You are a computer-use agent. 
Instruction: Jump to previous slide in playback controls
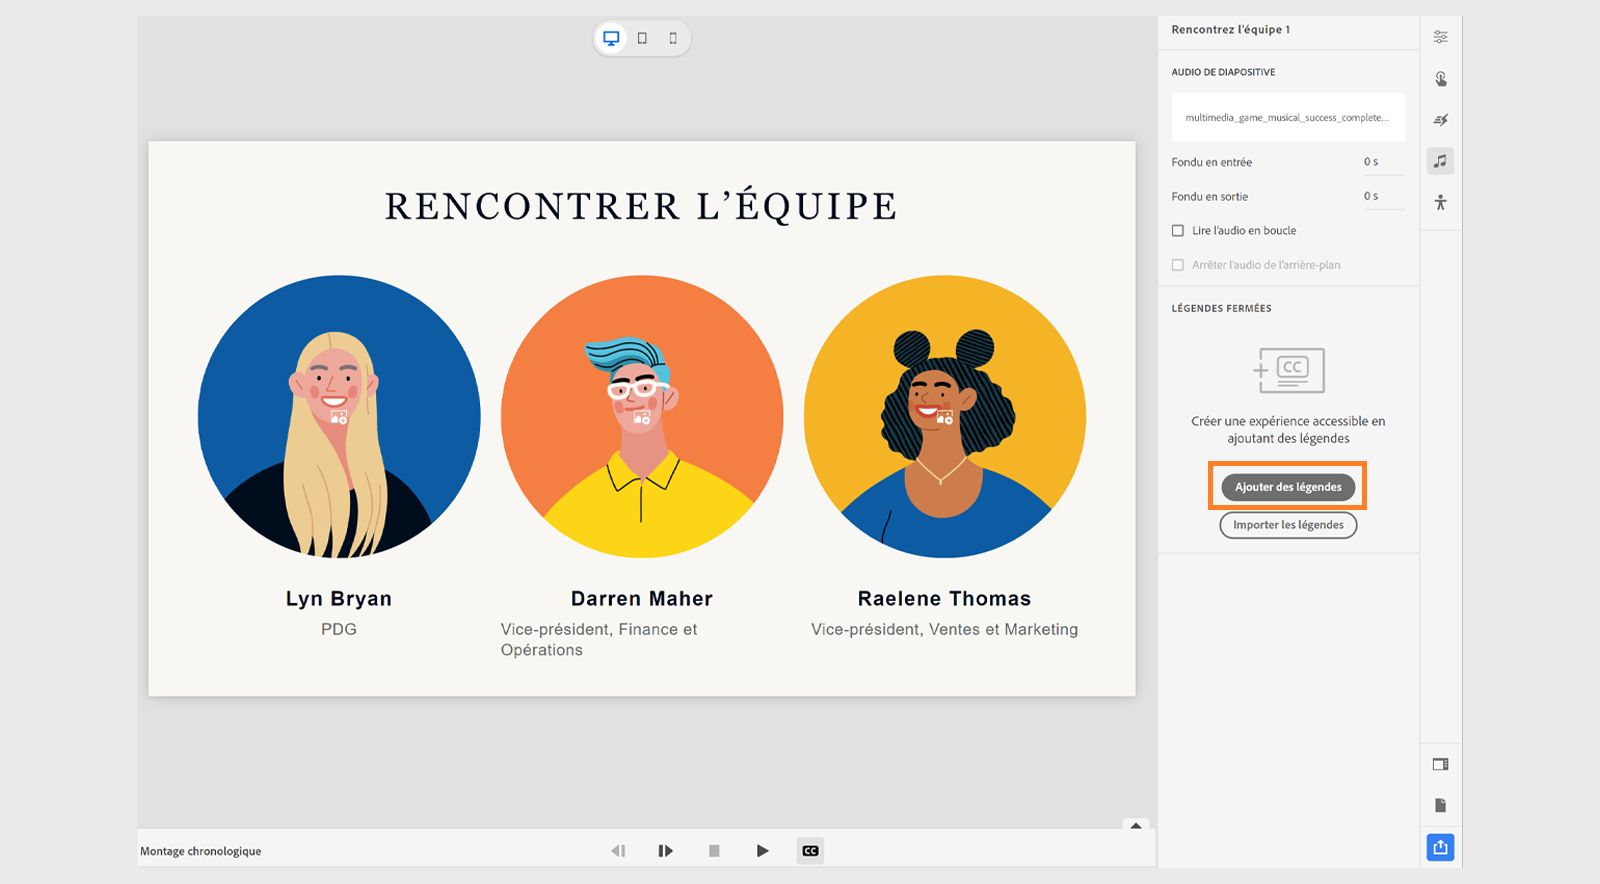coord(618,851)
